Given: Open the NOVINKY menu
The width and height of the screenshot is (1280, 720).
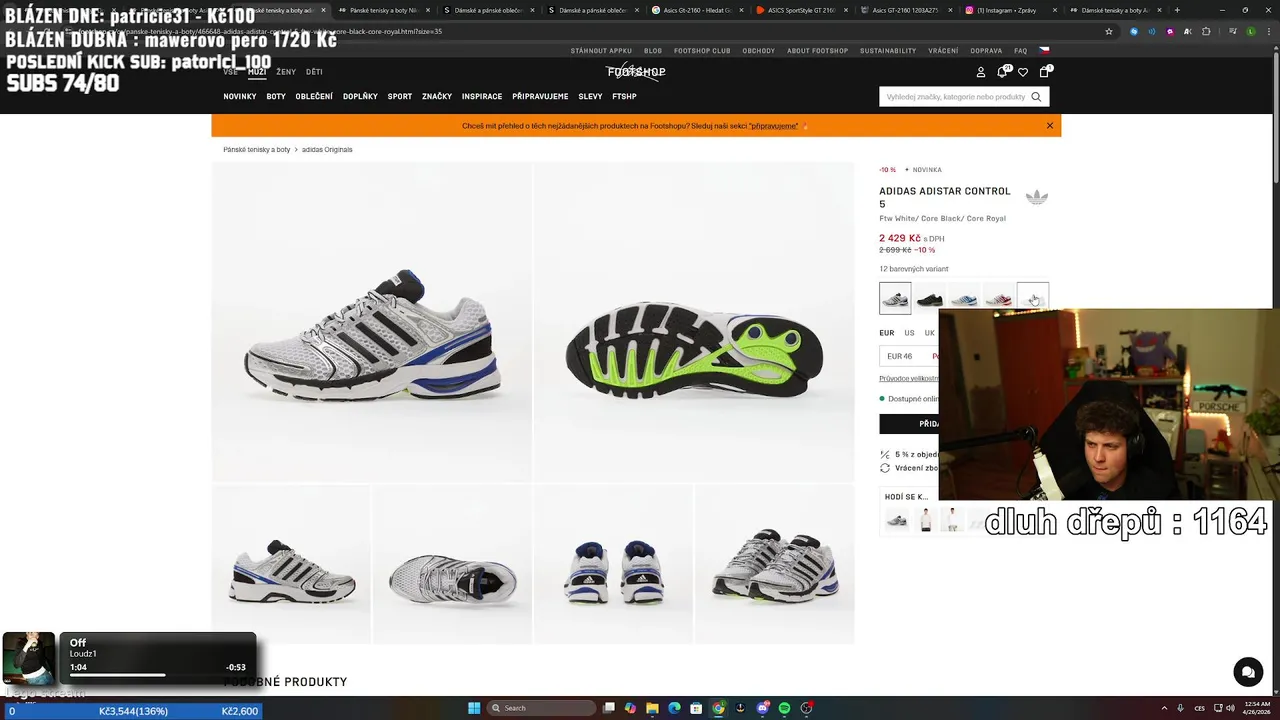Looking at the screenshot, I should pos(240,97).
